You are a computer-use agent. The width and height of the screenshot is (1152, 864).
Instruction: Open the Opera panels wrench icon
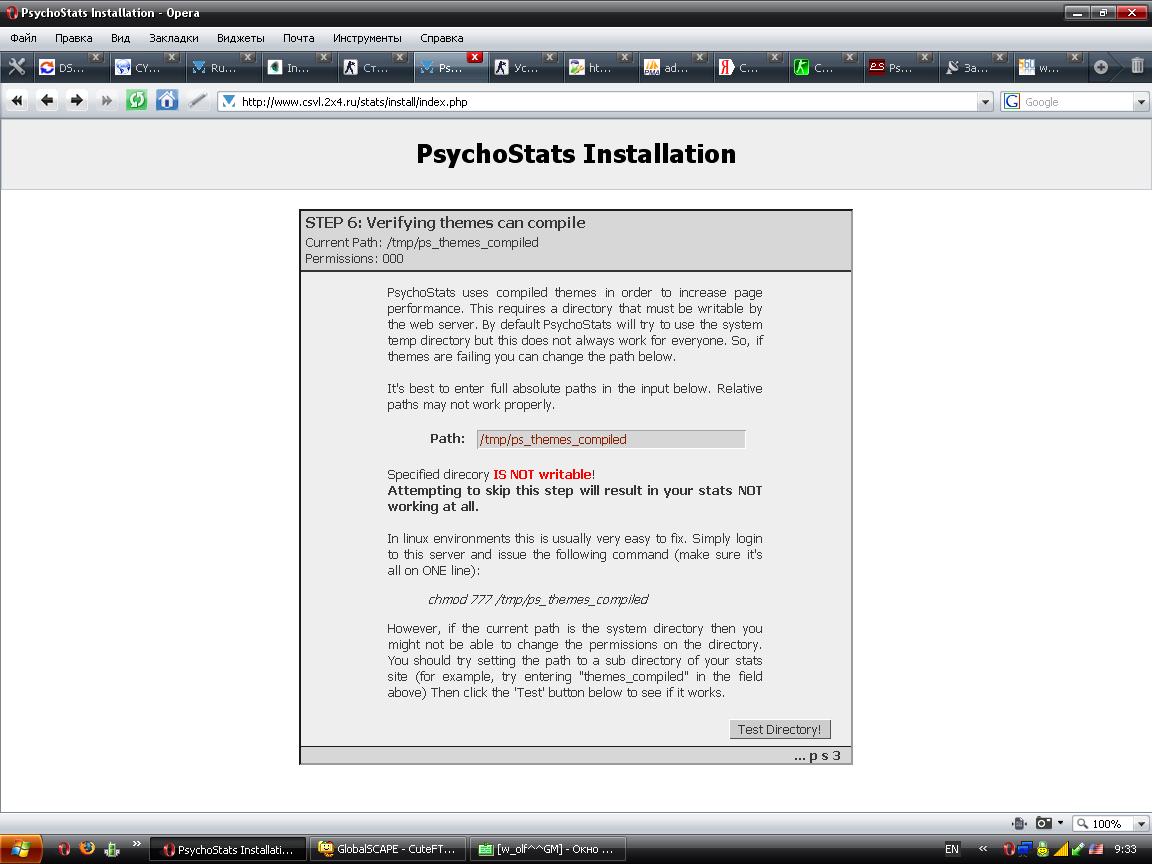tap(17, 67)
